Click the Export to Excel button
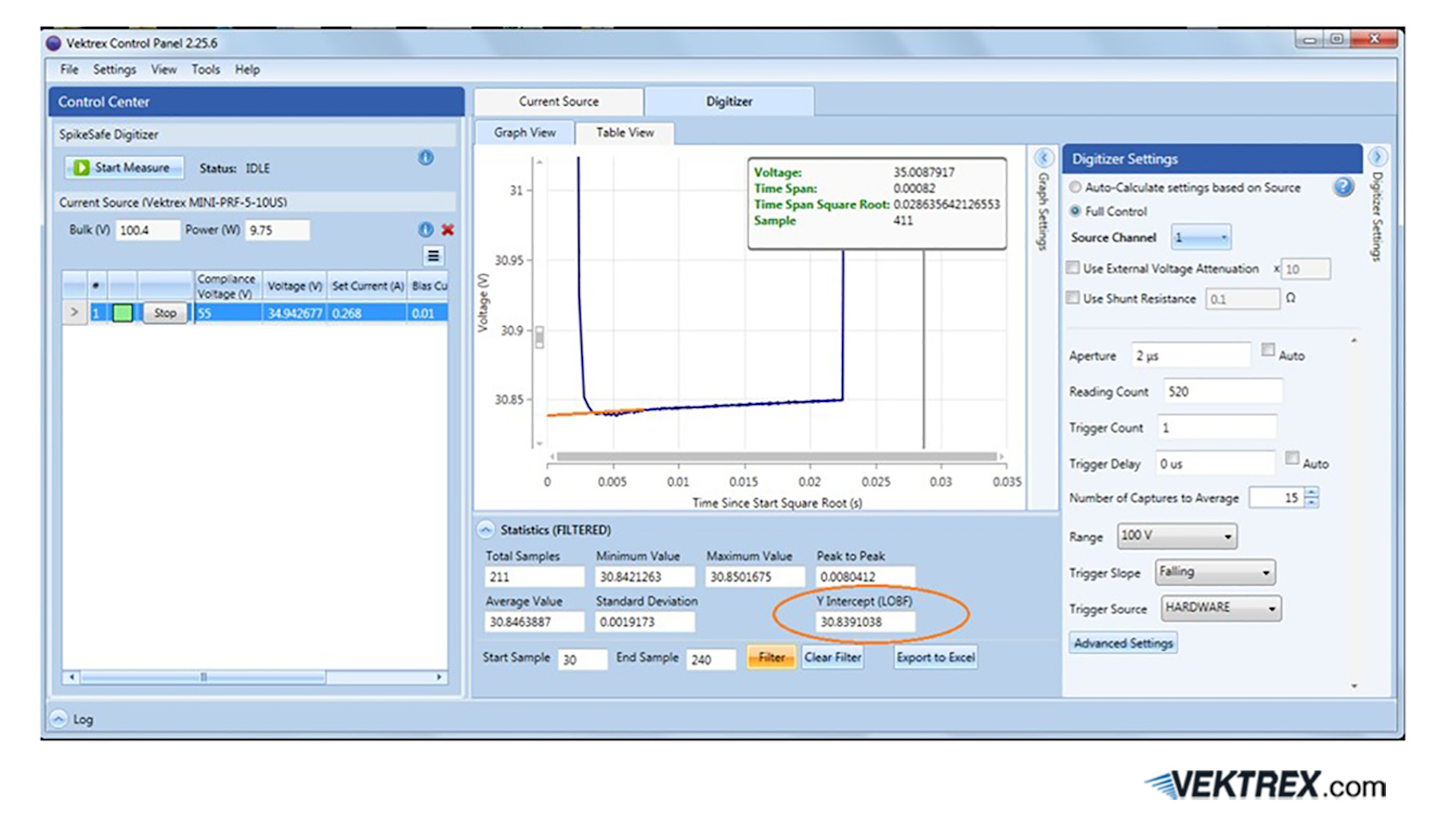This screenshot has width=1440, height=833. click(934, 657)
